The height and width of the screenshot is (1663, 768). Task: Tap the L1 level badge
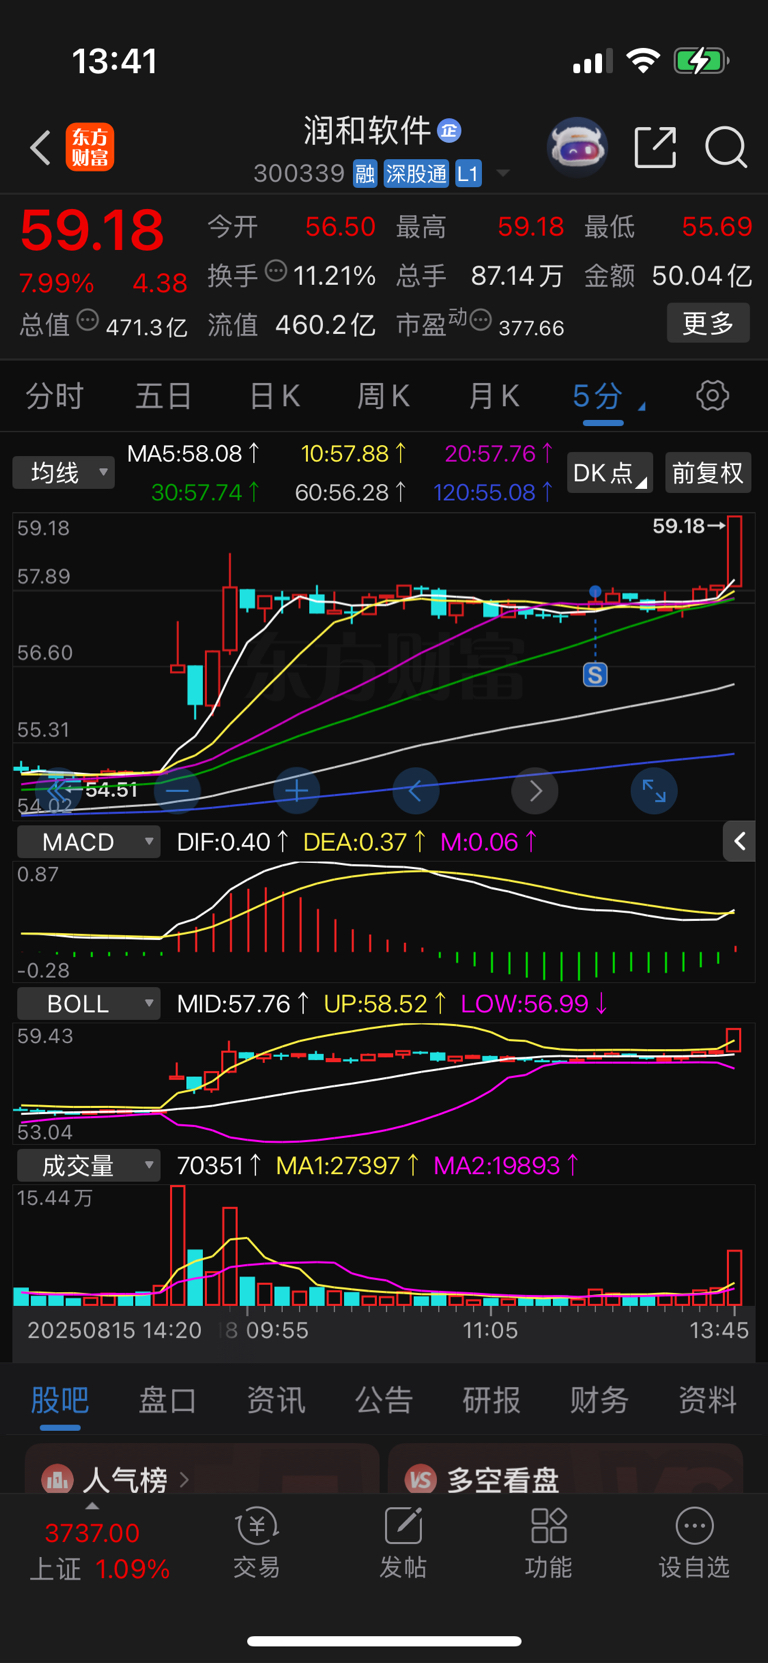(468, 174)
